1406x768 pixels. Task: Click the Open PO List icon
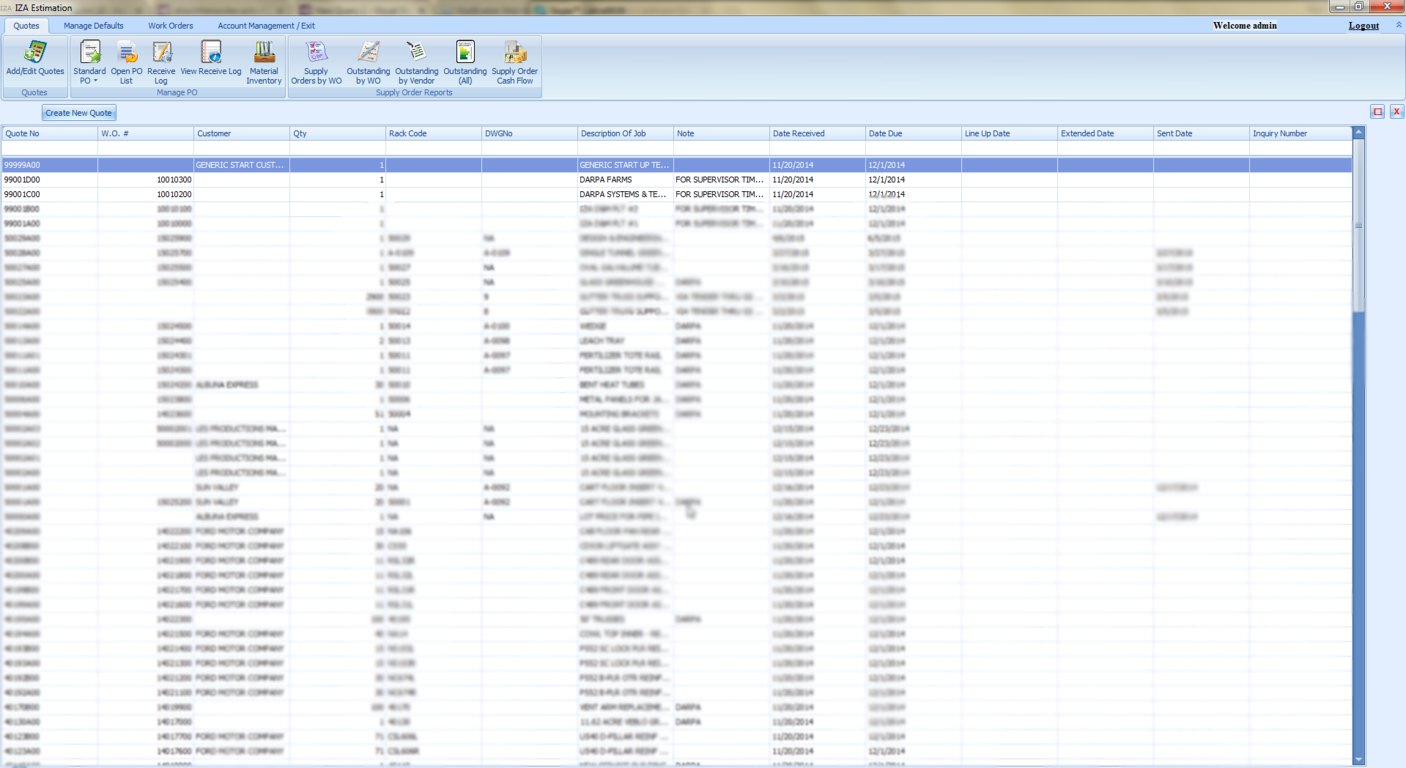126,60
